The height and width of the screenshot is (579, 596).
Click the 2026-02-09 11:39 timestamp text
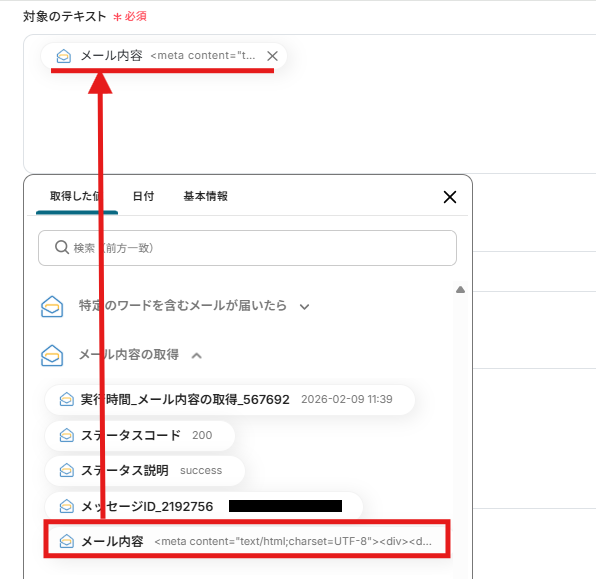(347, 399)
